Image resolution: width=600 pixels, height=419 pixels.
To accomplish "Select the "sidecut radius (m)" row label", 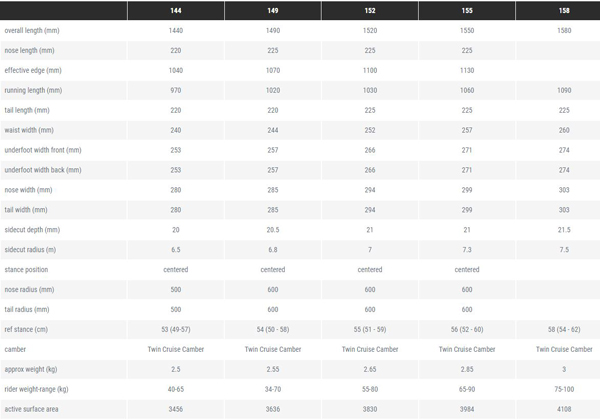I will click(33, 249).
